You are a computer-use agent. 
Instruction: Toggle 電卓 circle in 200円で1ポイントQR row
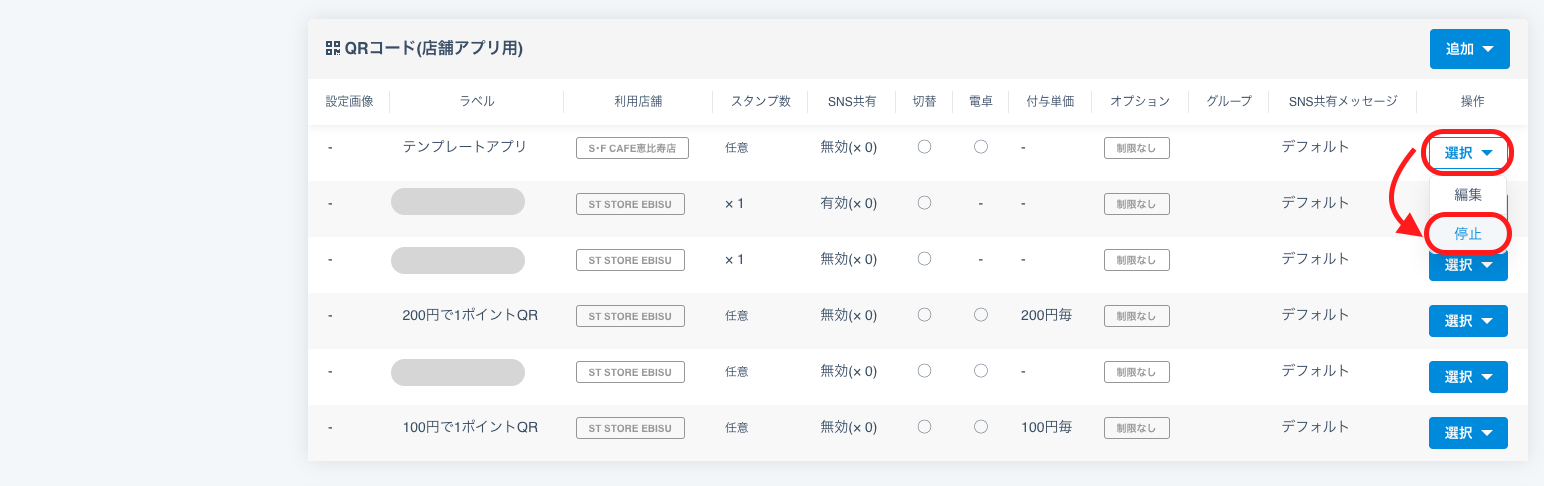click(981, 315)
